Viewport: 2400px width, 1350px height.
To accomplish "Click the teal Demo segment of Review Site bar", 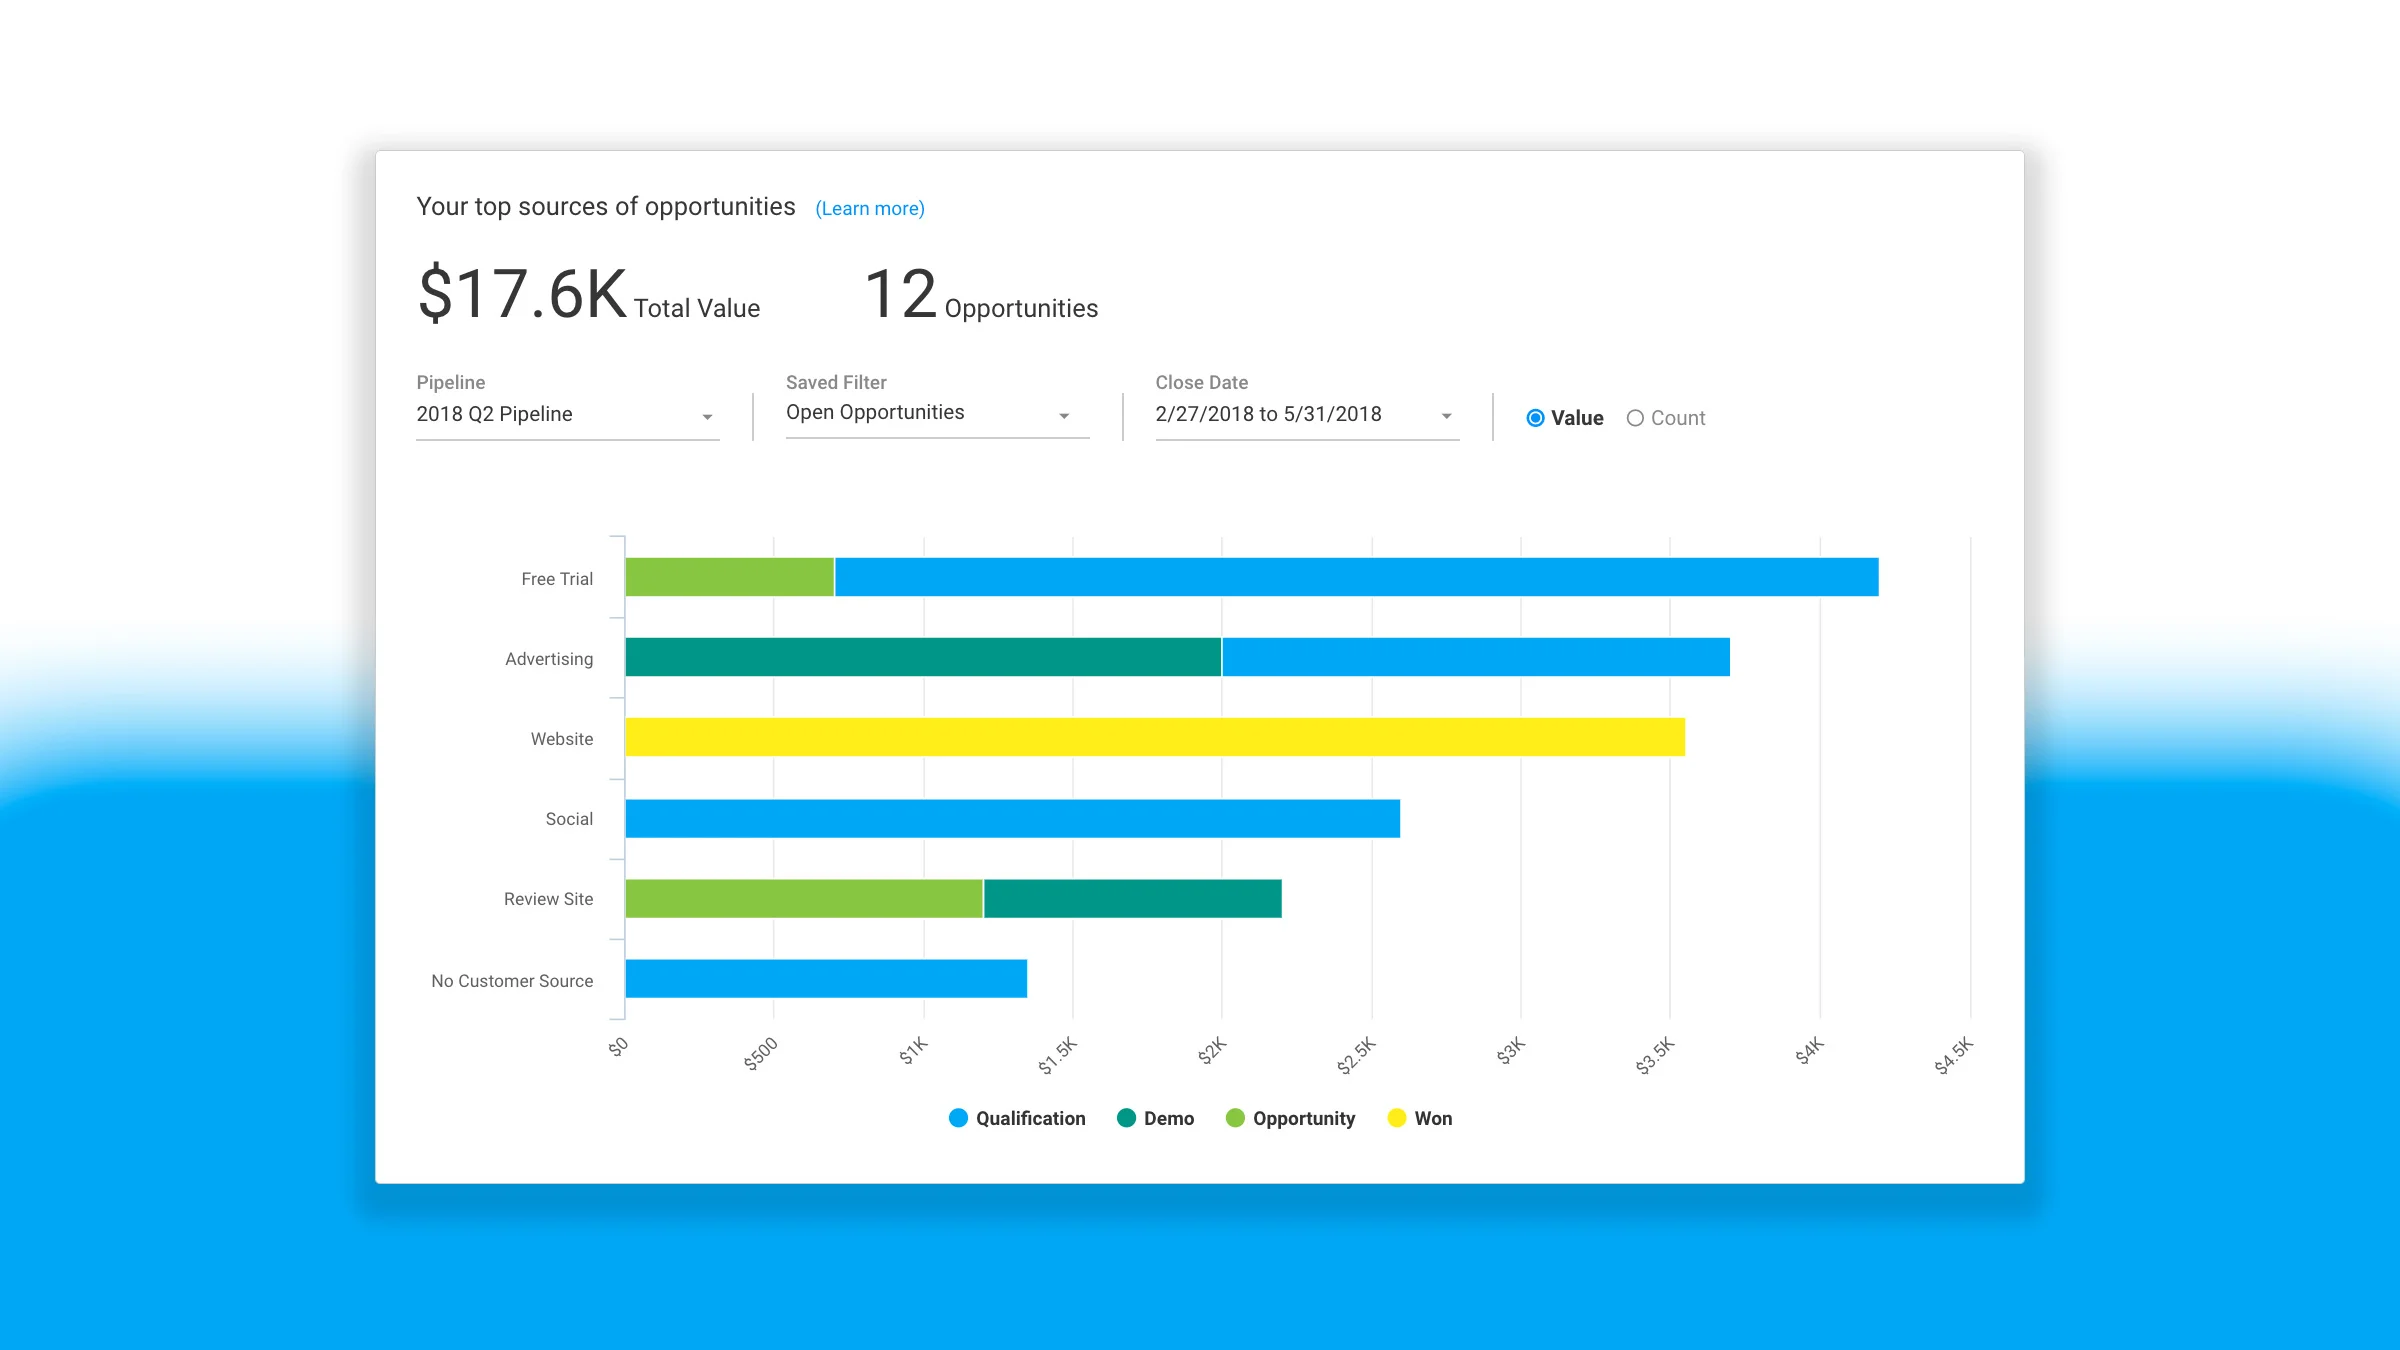I will (x=1133, y=898).
